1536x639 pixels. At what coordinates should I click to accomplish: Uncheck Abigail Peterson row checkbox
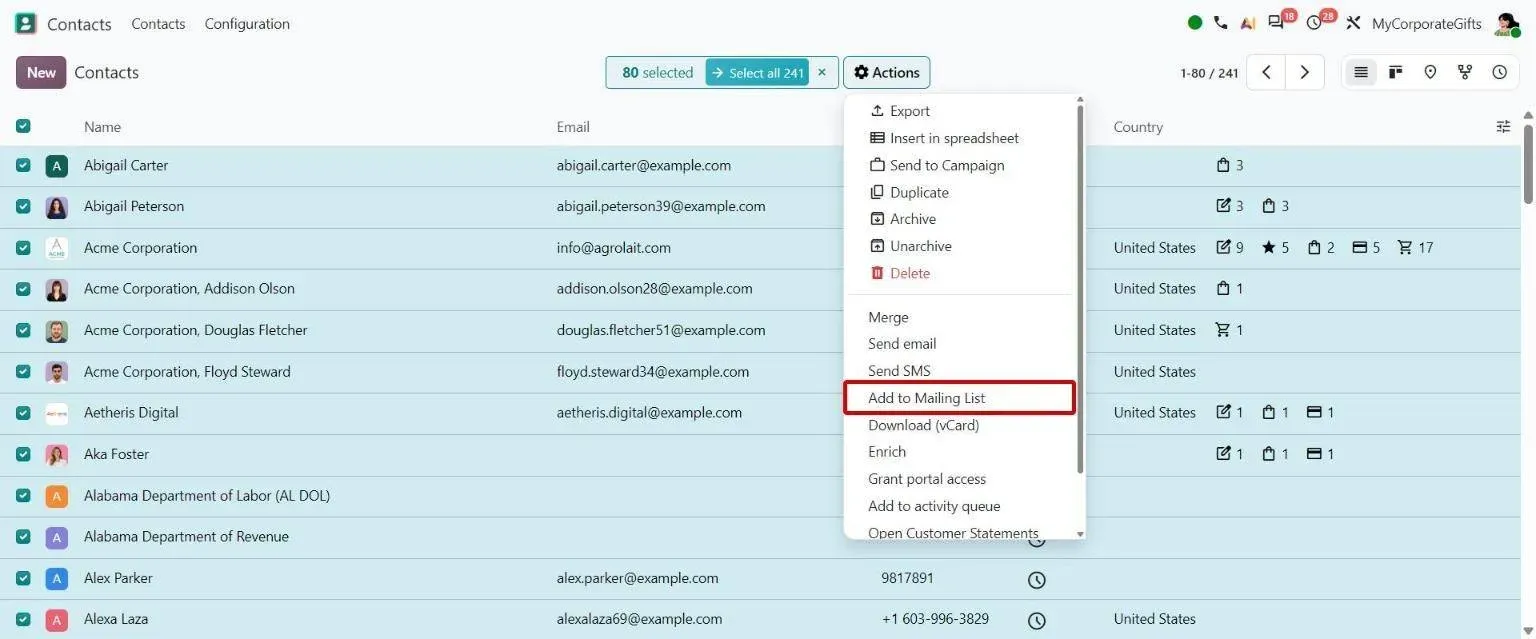(23, 206)
